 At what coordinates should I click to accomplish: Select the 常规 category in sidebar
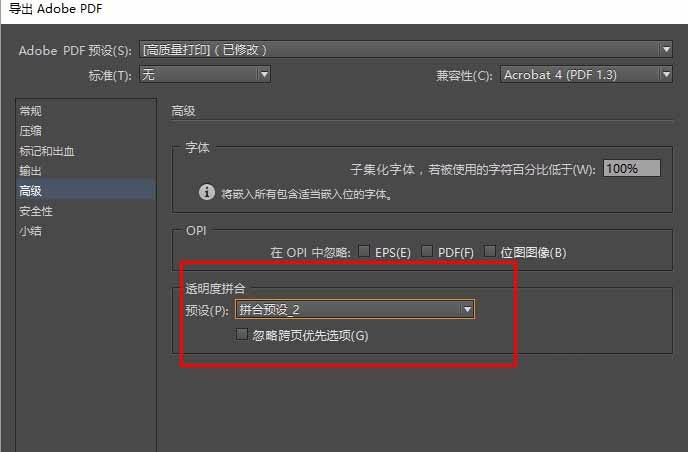86,111
